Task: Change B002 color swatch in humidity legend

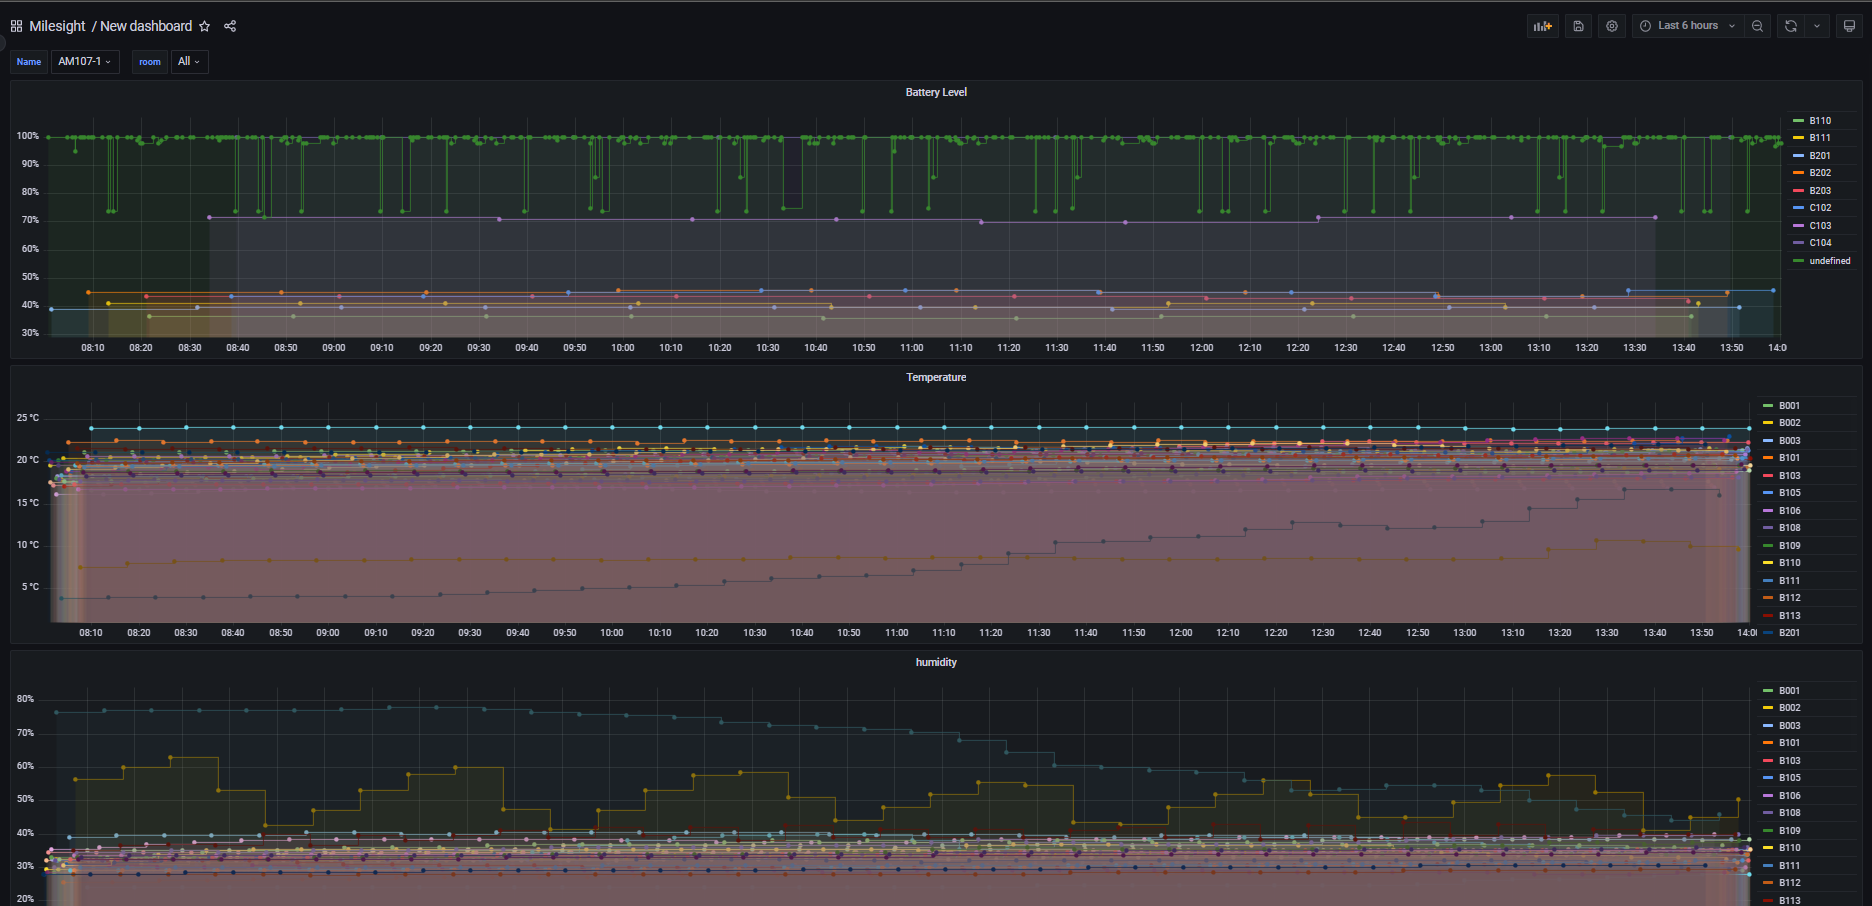Action: tap(1768, 708)
